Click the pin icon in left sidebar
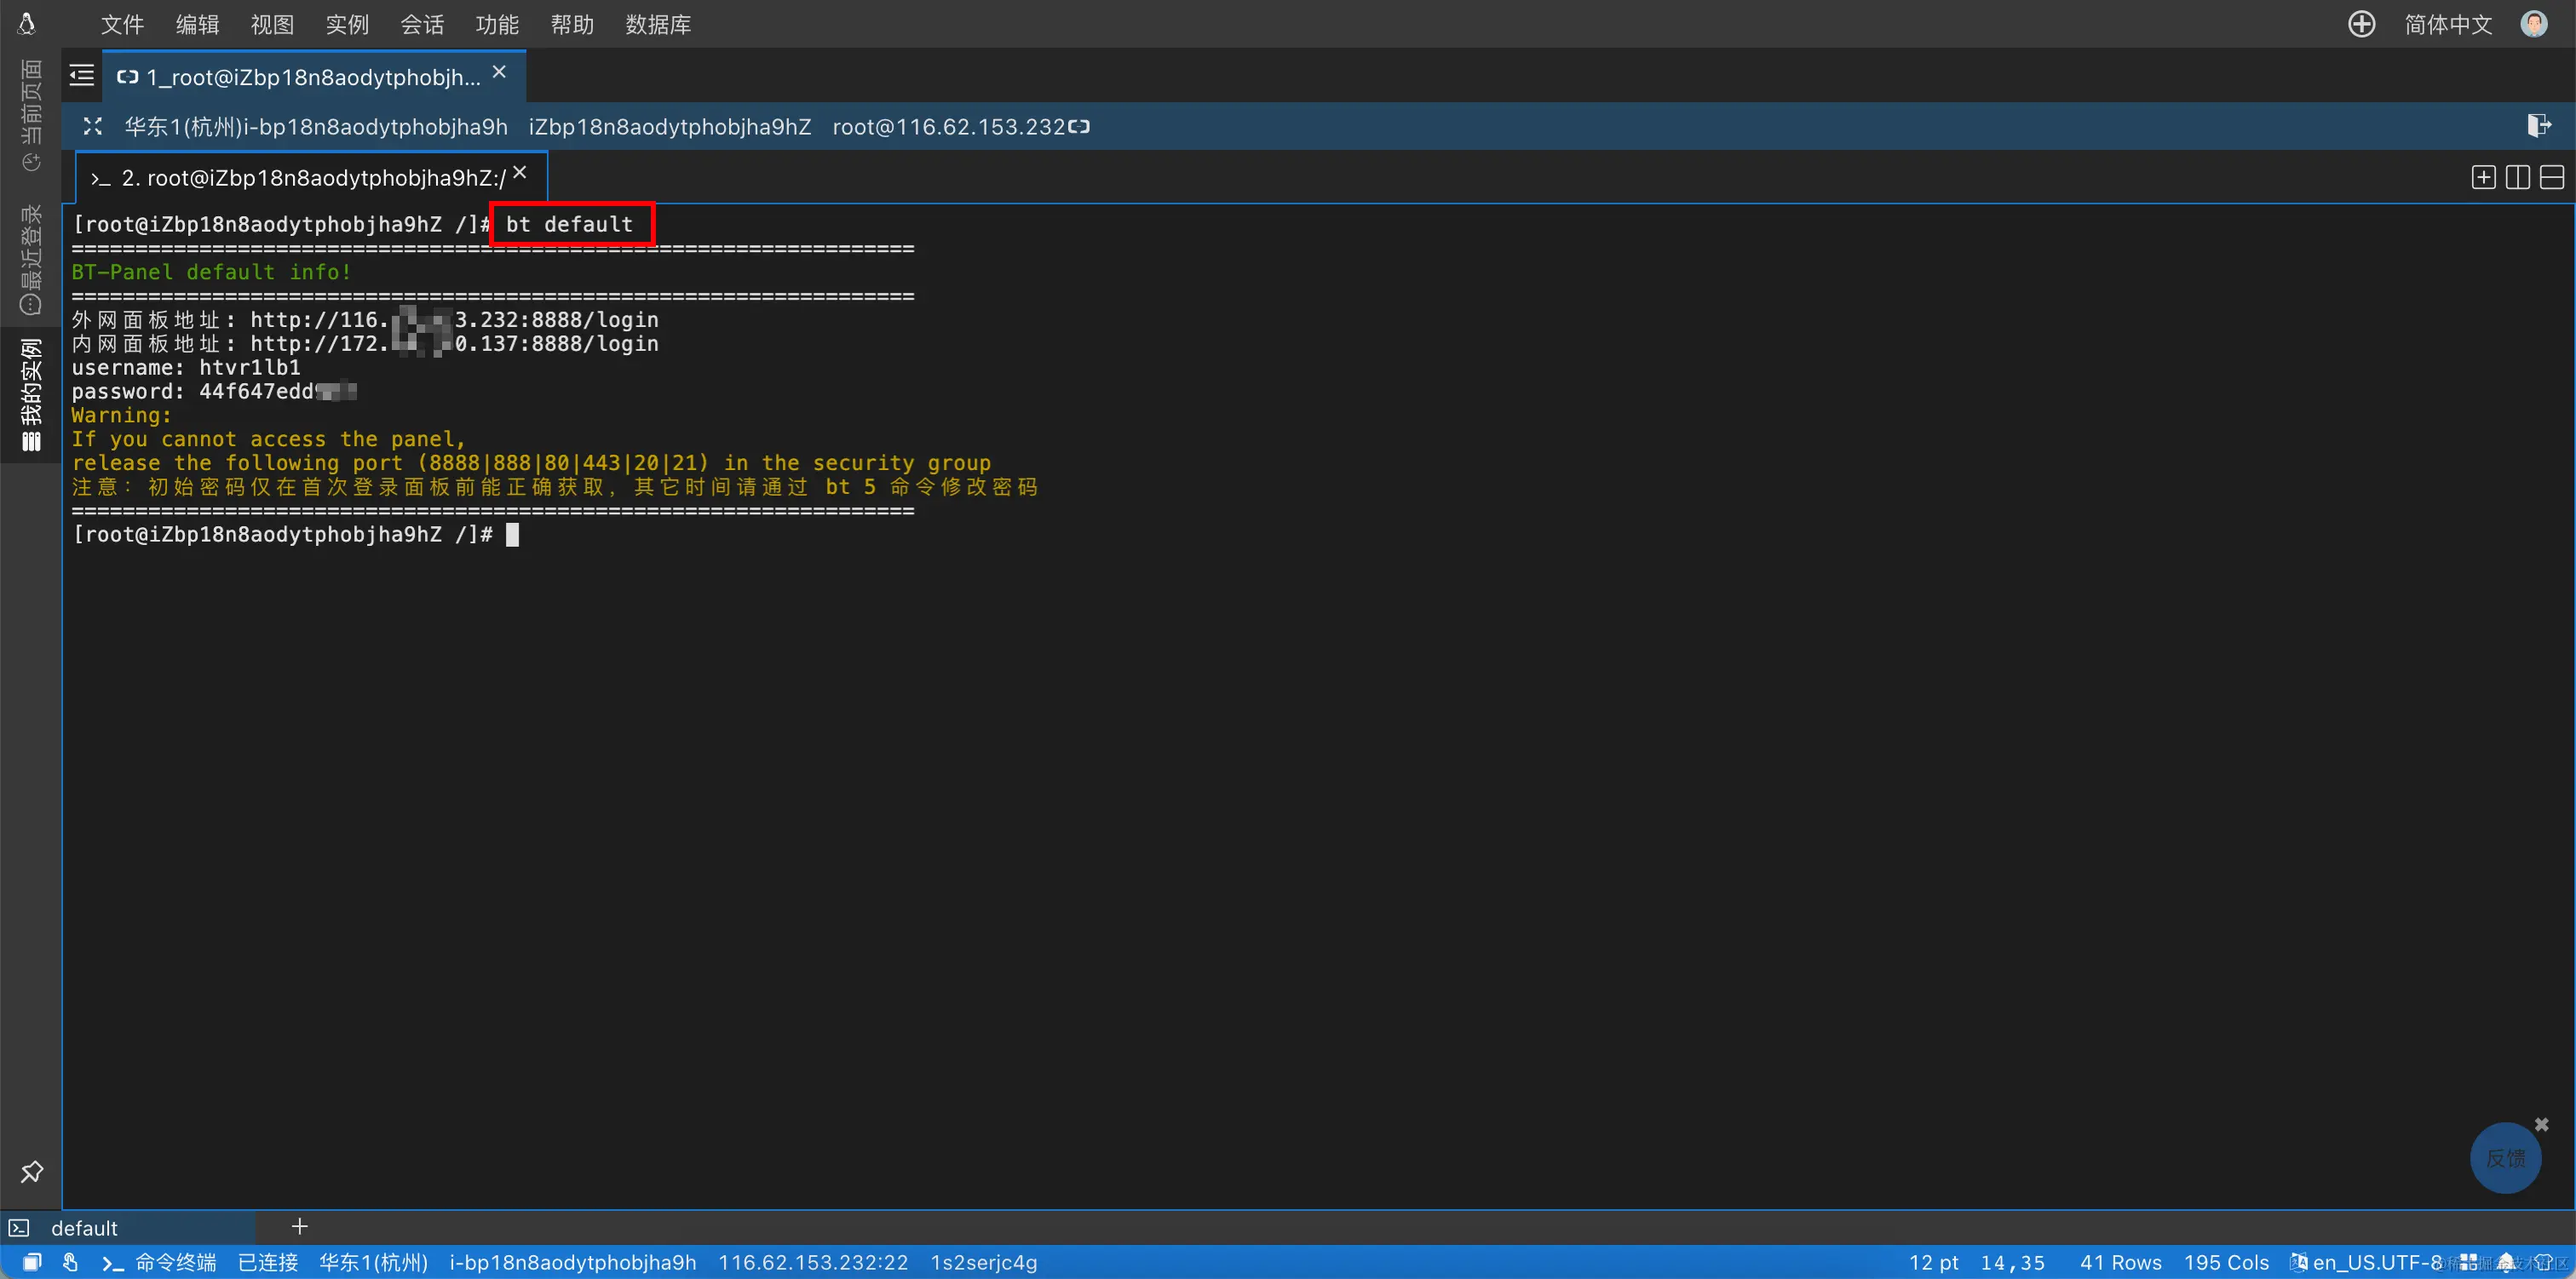2576x1279 pixels. tap(32, 1171)
